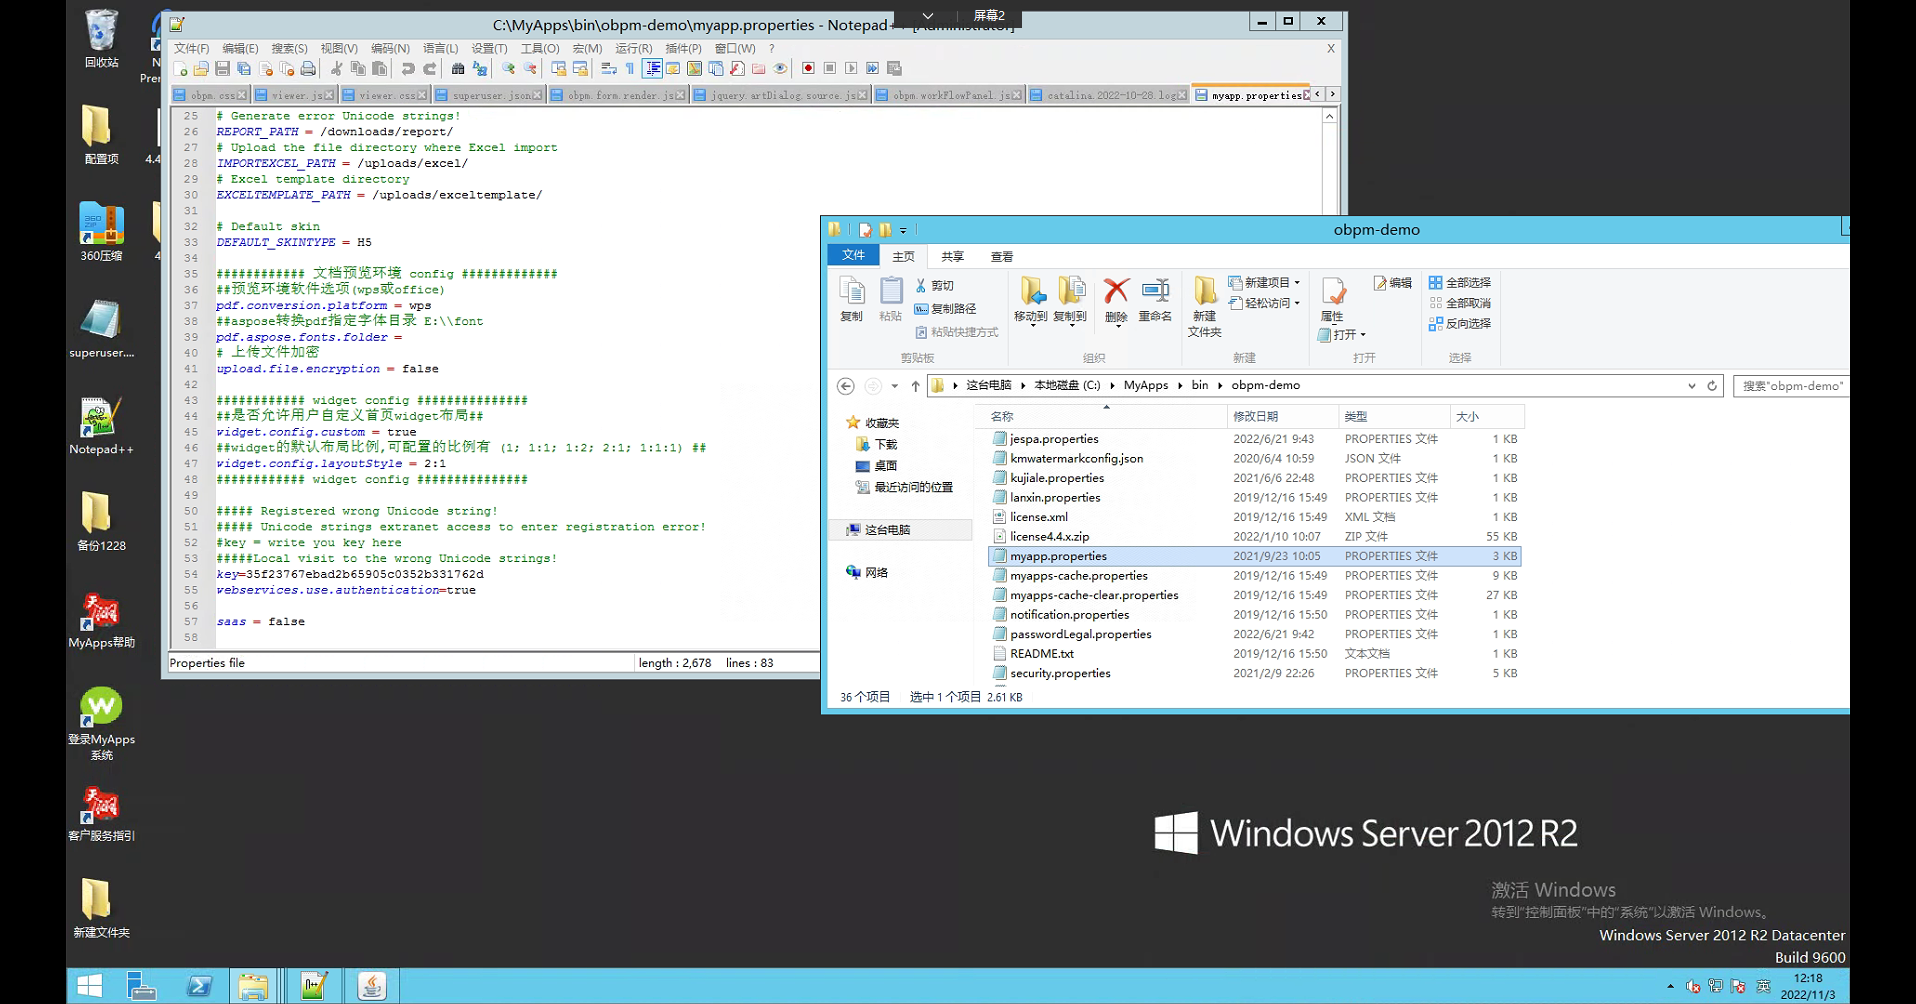This screenshot has width=1916, height=1004.
Task: Click 剪切 in the Explorer ribbon
Action: point(935,286)
